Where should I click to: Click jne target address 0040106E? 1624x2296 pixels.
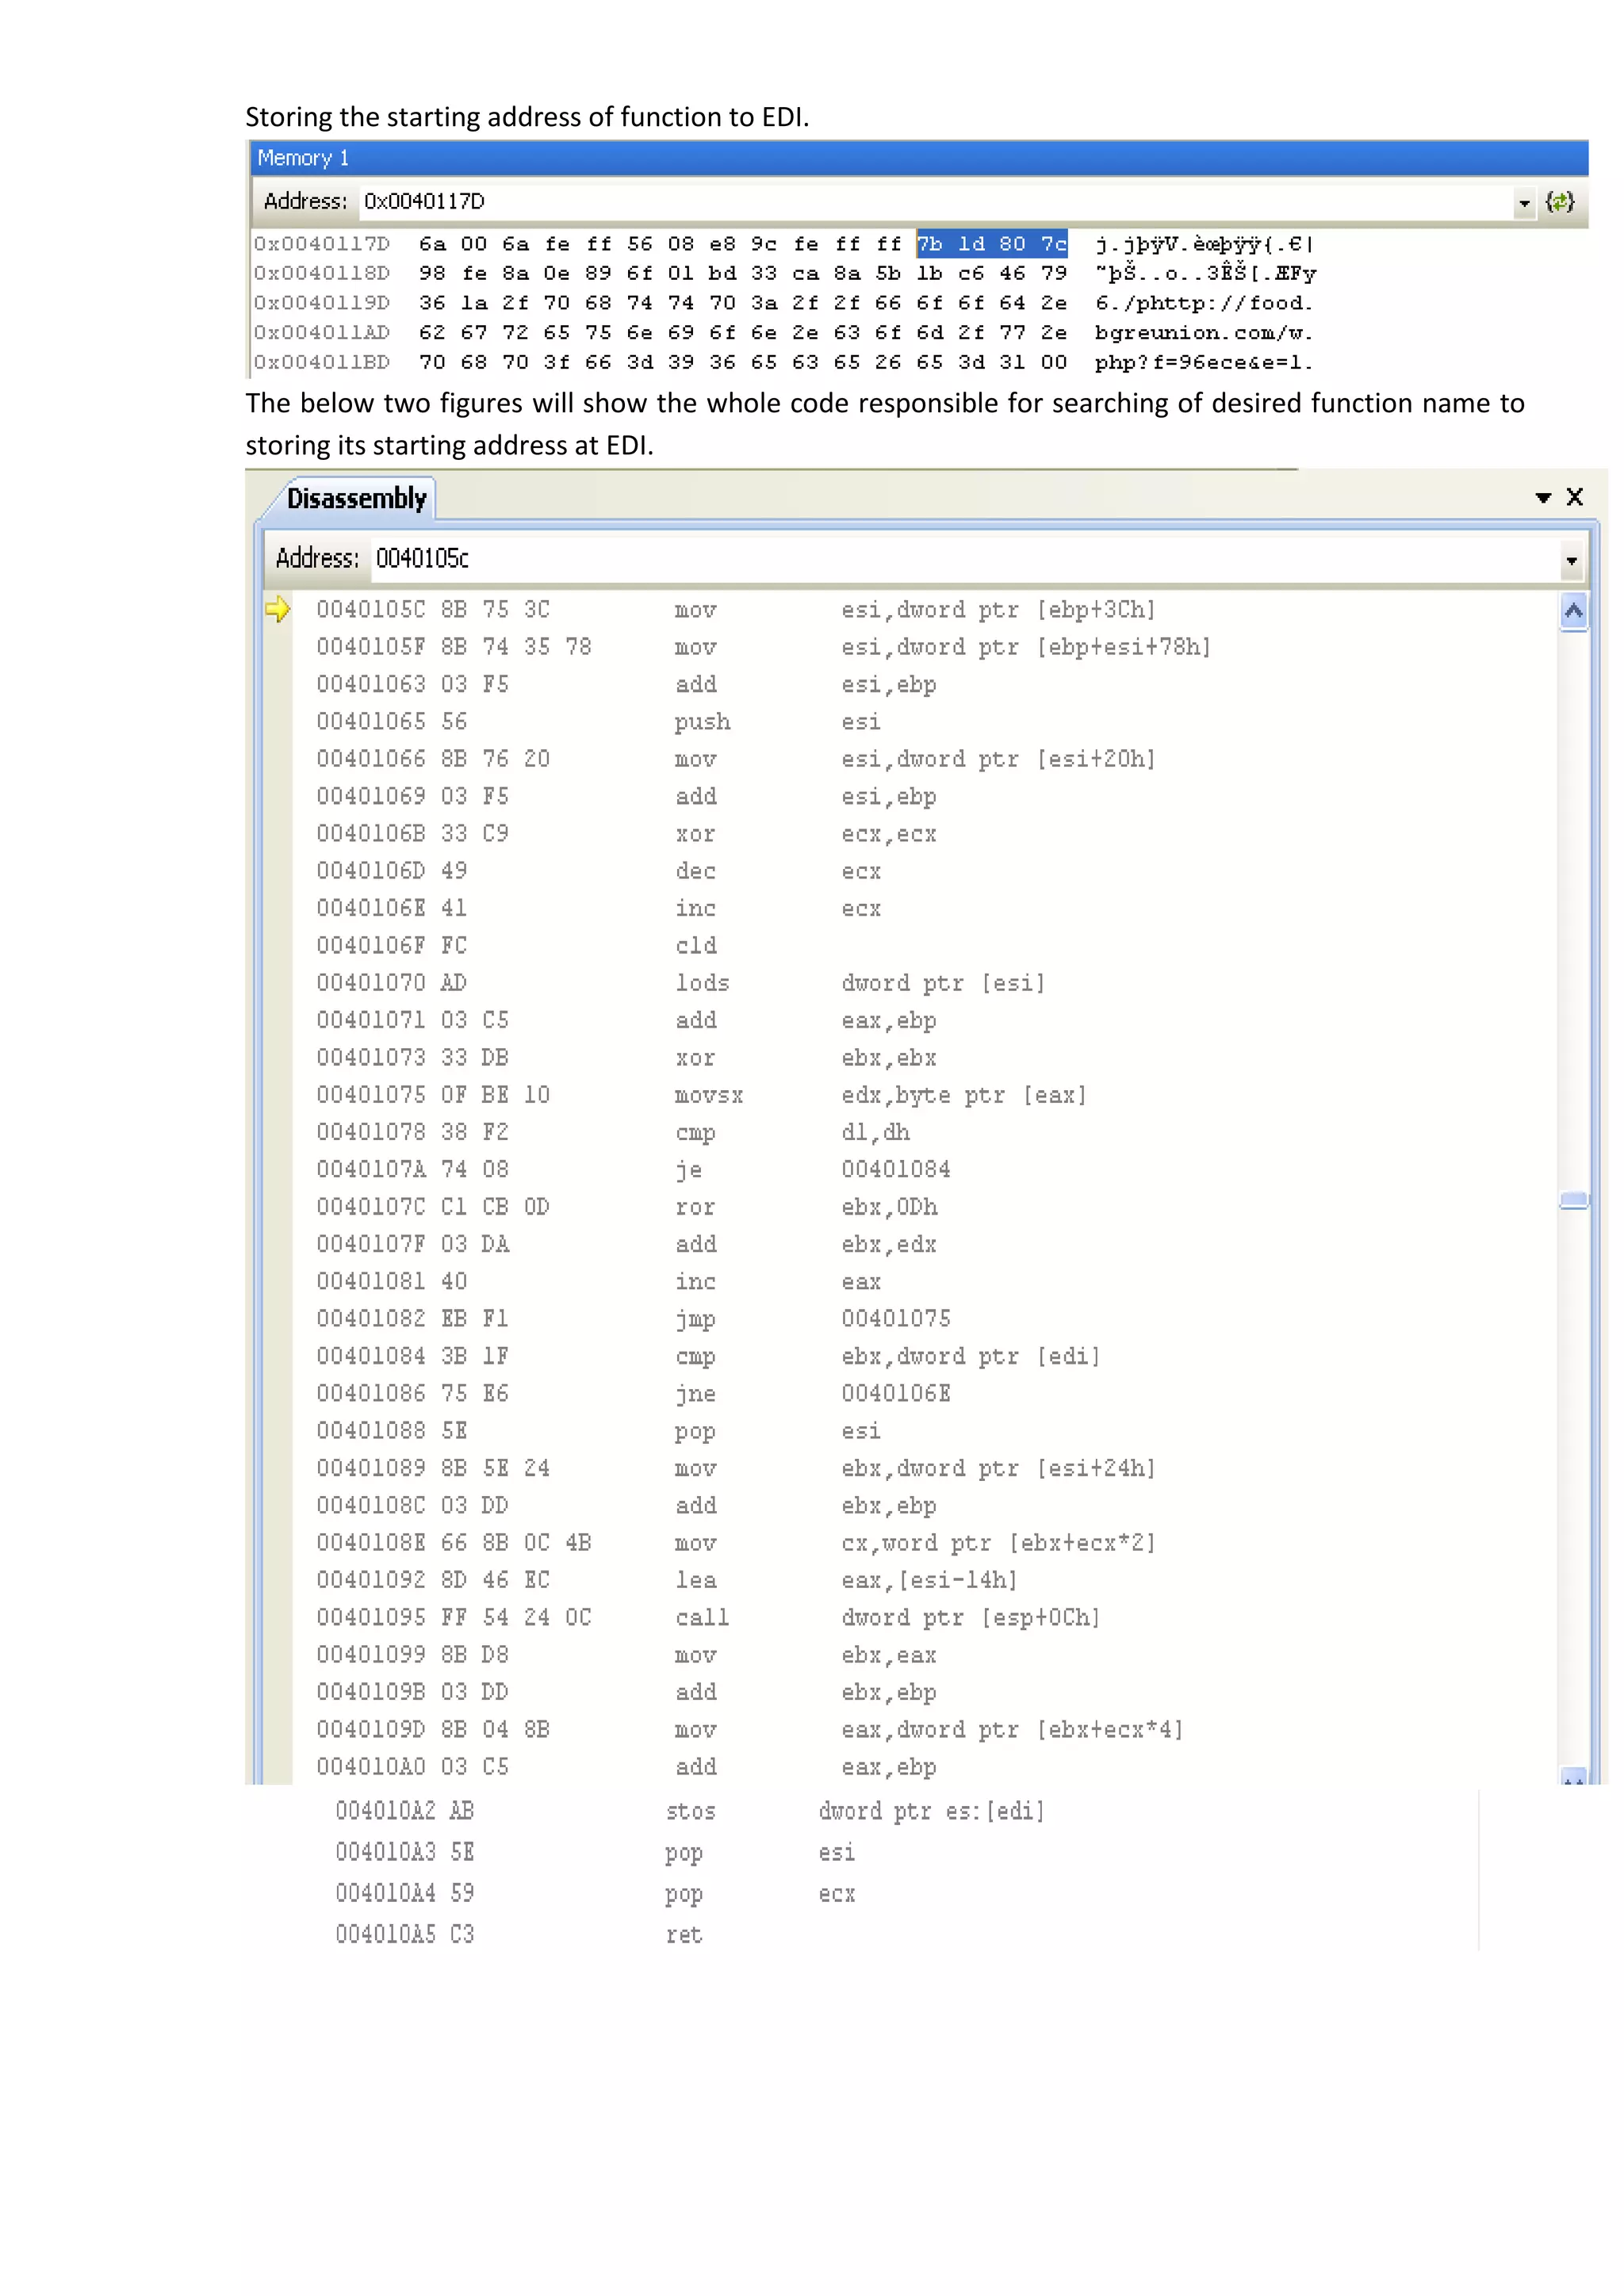coord(896,1393)
